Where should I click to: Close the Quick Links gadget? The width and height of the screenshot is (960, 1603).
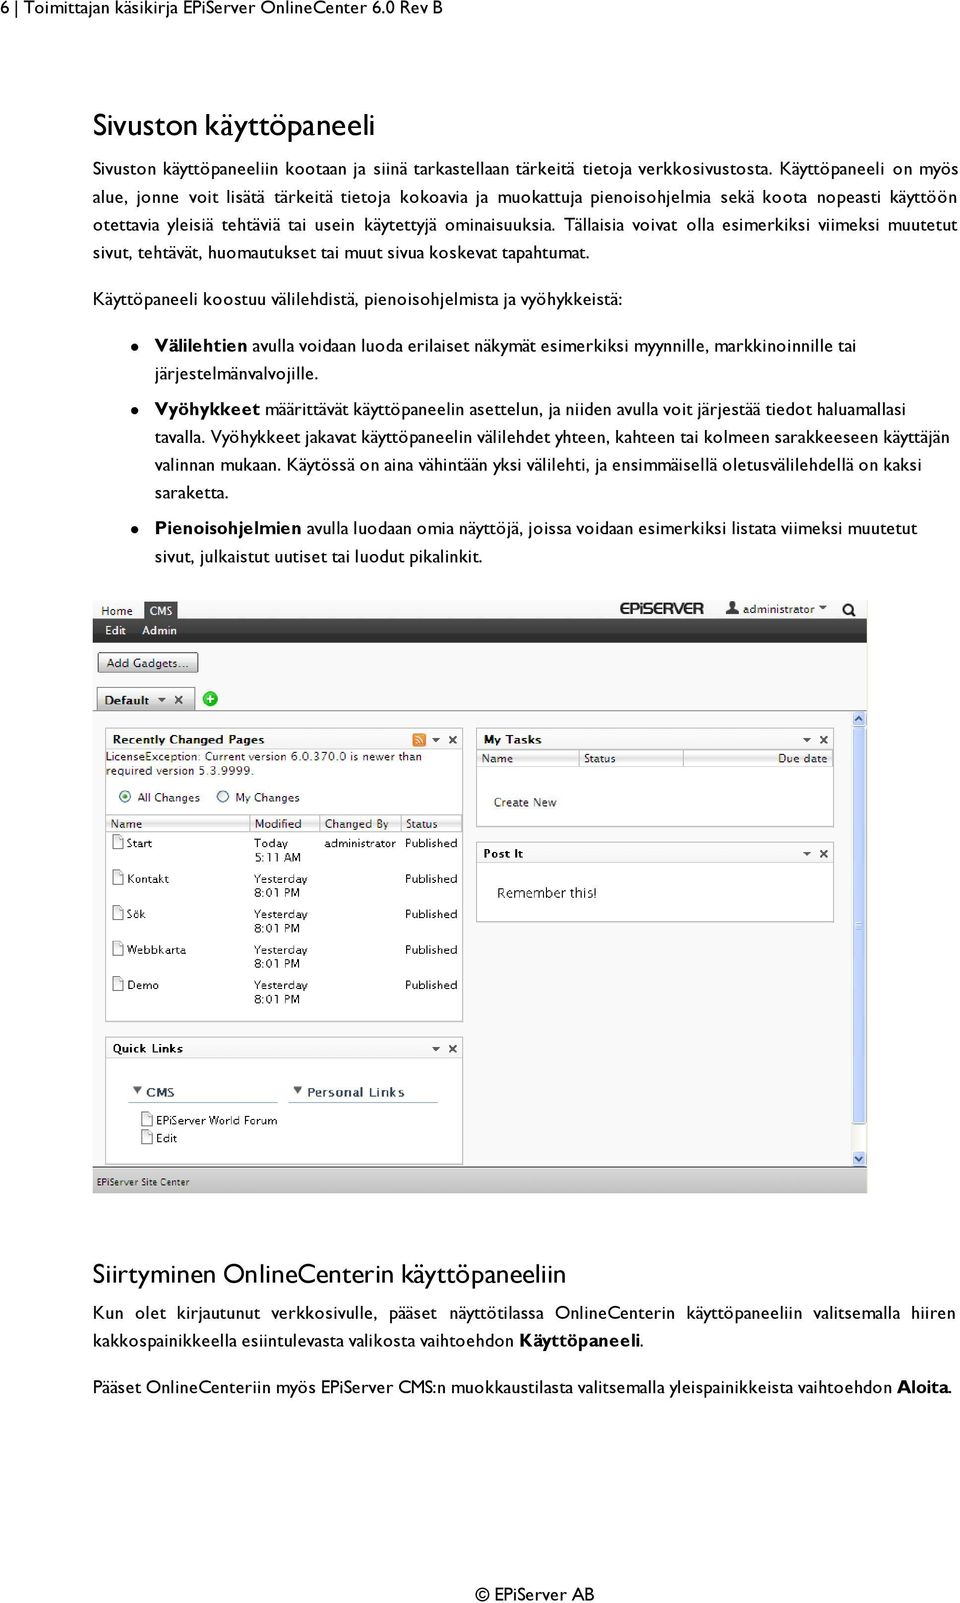pyautogui.click(x=453, y=1049)
